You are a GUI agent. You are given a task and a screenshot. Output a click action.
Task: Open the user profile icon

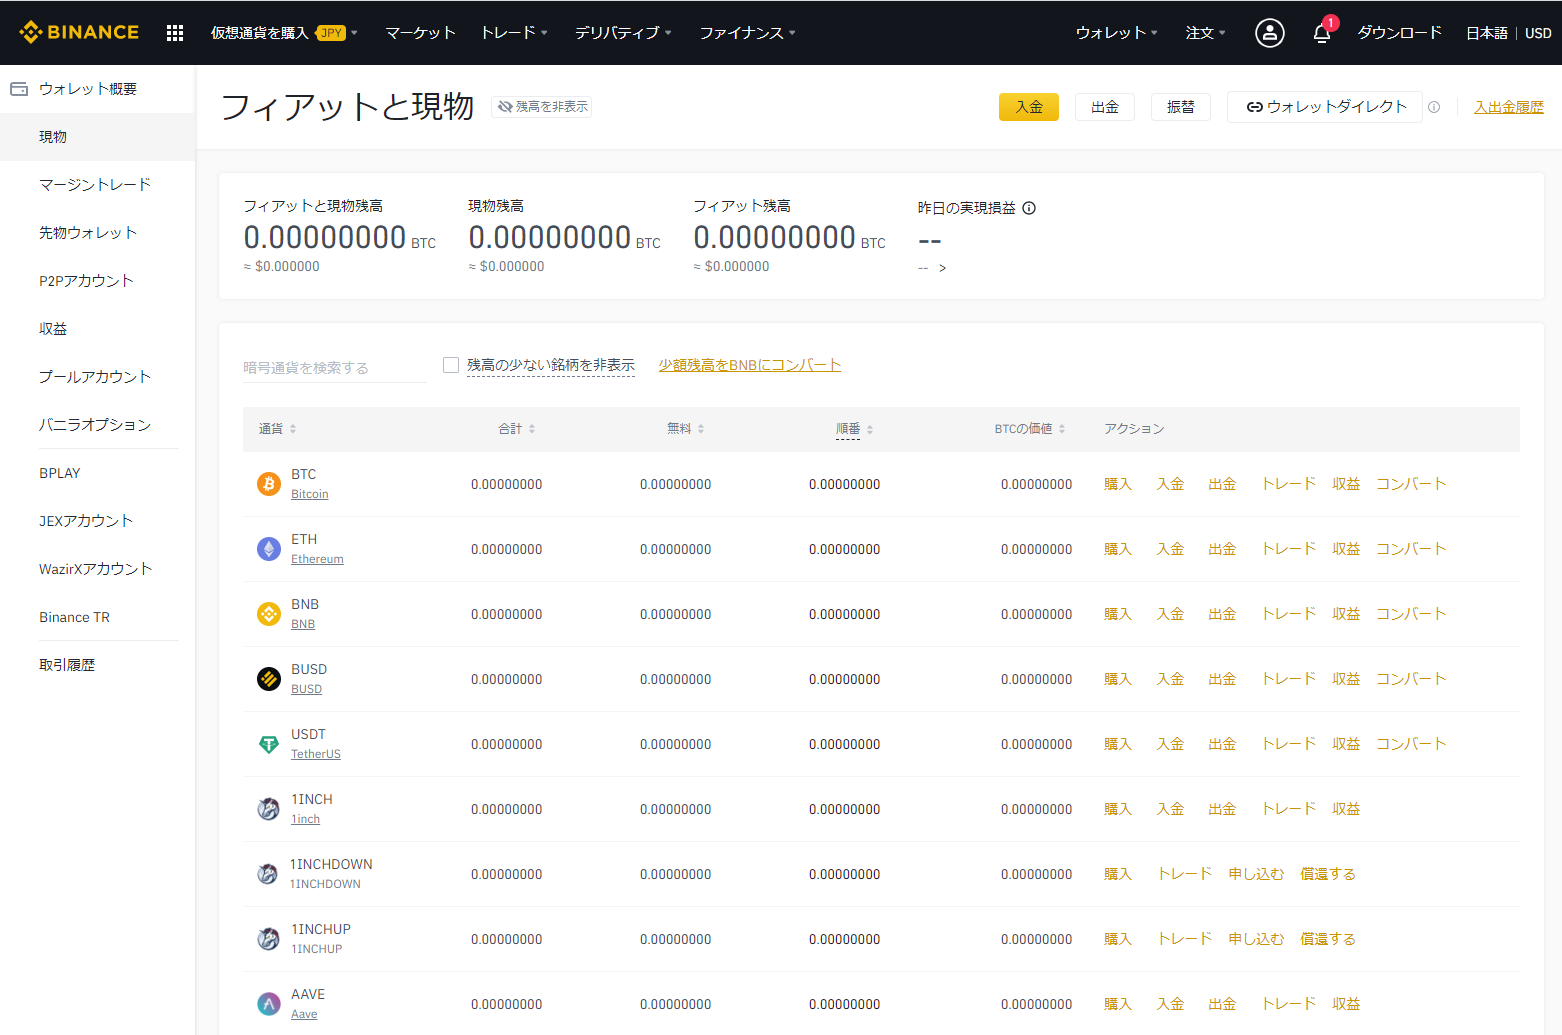(x=1270, y=33)
